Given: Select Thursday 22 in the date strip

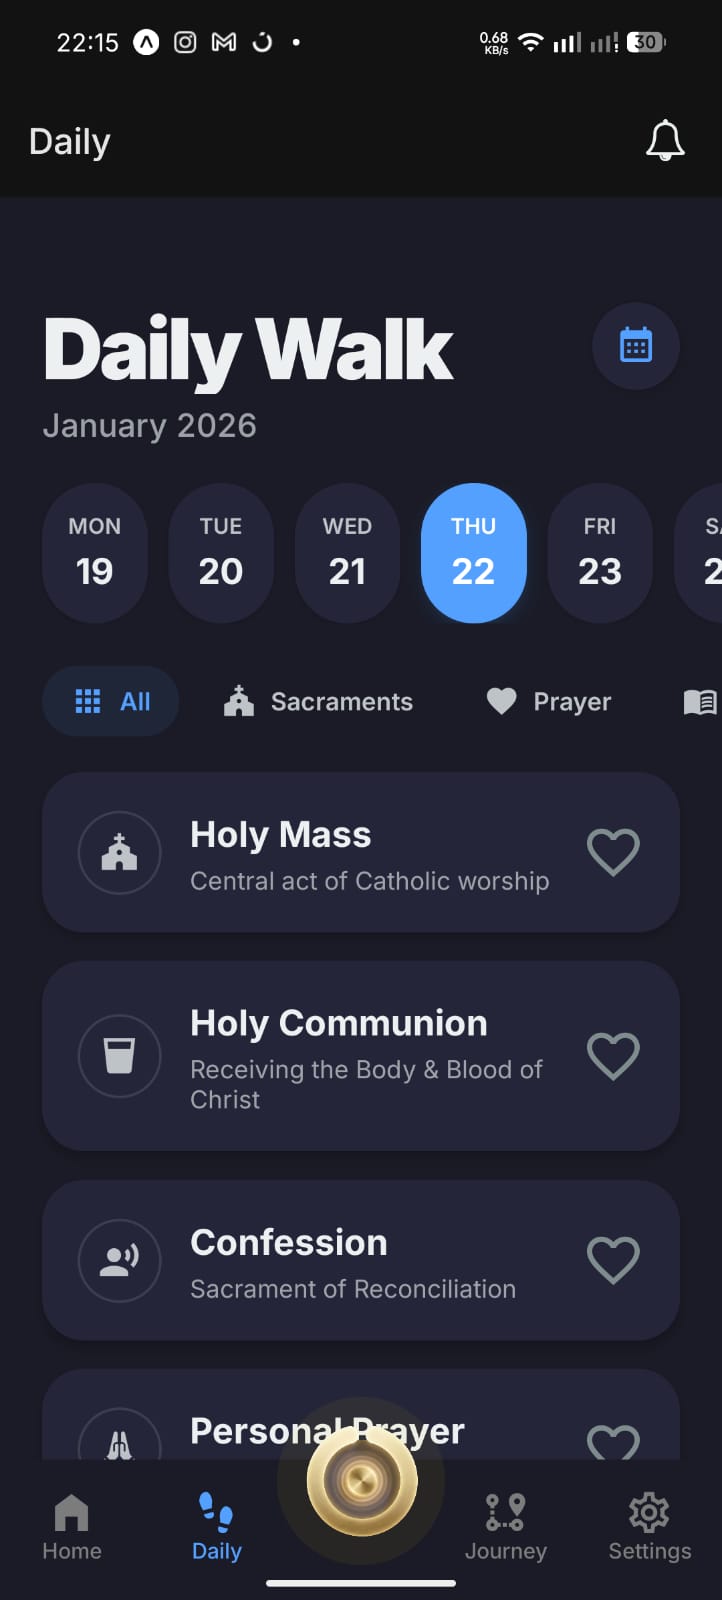Looking at the screenshot, I should pos(473,552).
